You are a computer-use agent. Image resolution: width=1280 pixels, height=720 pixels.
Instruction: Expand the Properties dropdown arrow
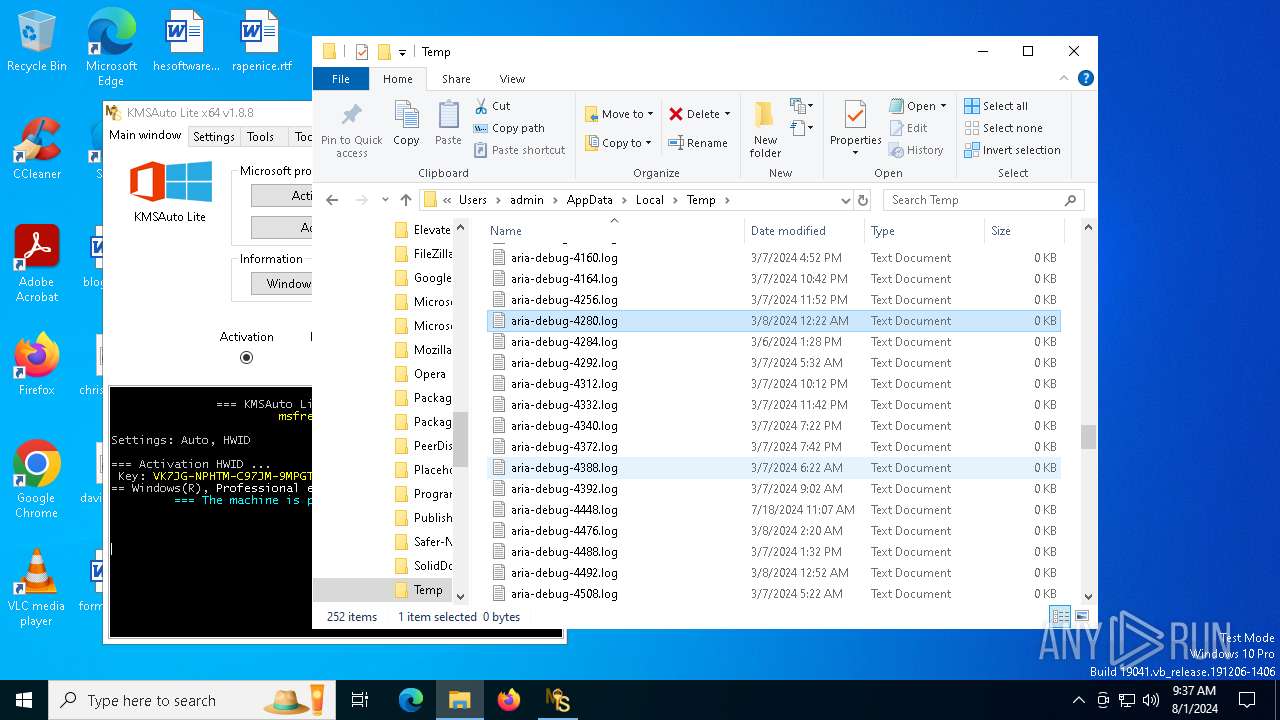click(x=855, y=153)
